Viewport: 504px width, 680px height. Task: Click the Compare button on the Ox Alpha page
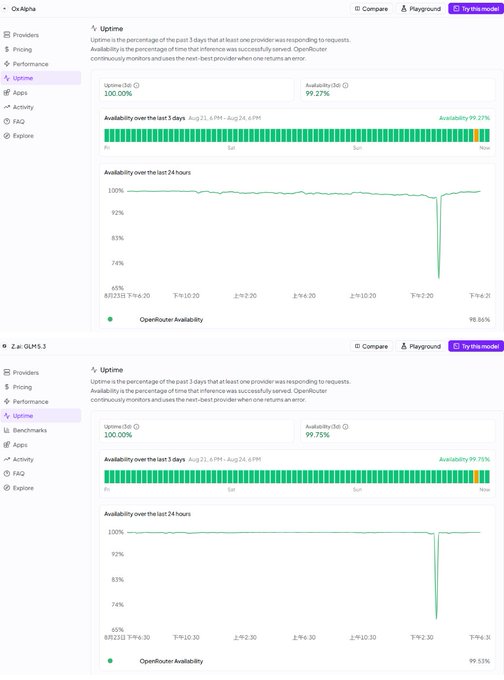(371, 9)
